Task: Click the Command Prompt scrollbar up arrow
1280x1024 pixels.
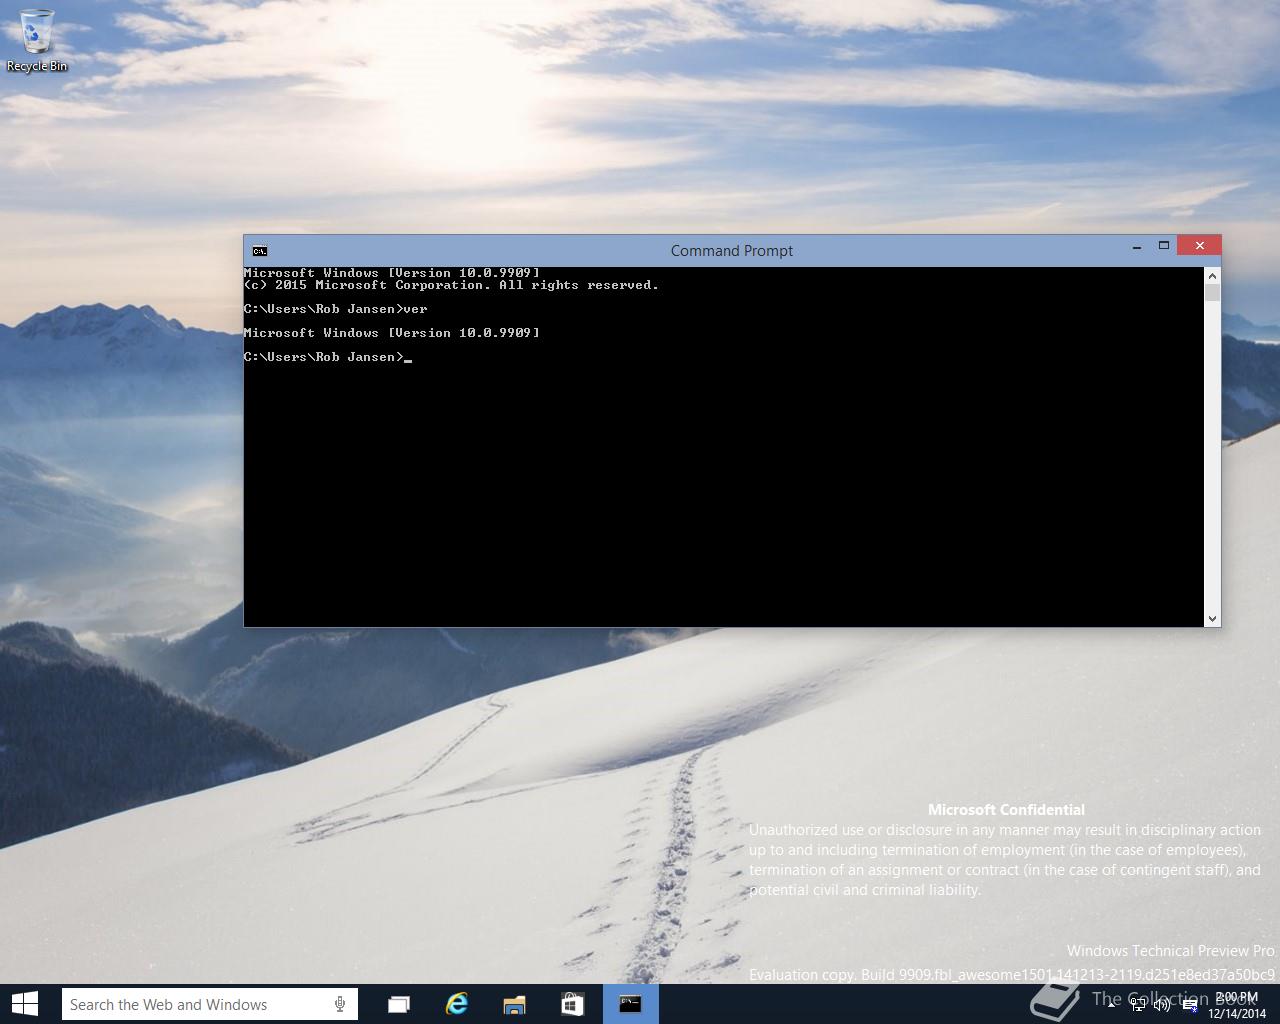Action: click(x=1212, y=275)
